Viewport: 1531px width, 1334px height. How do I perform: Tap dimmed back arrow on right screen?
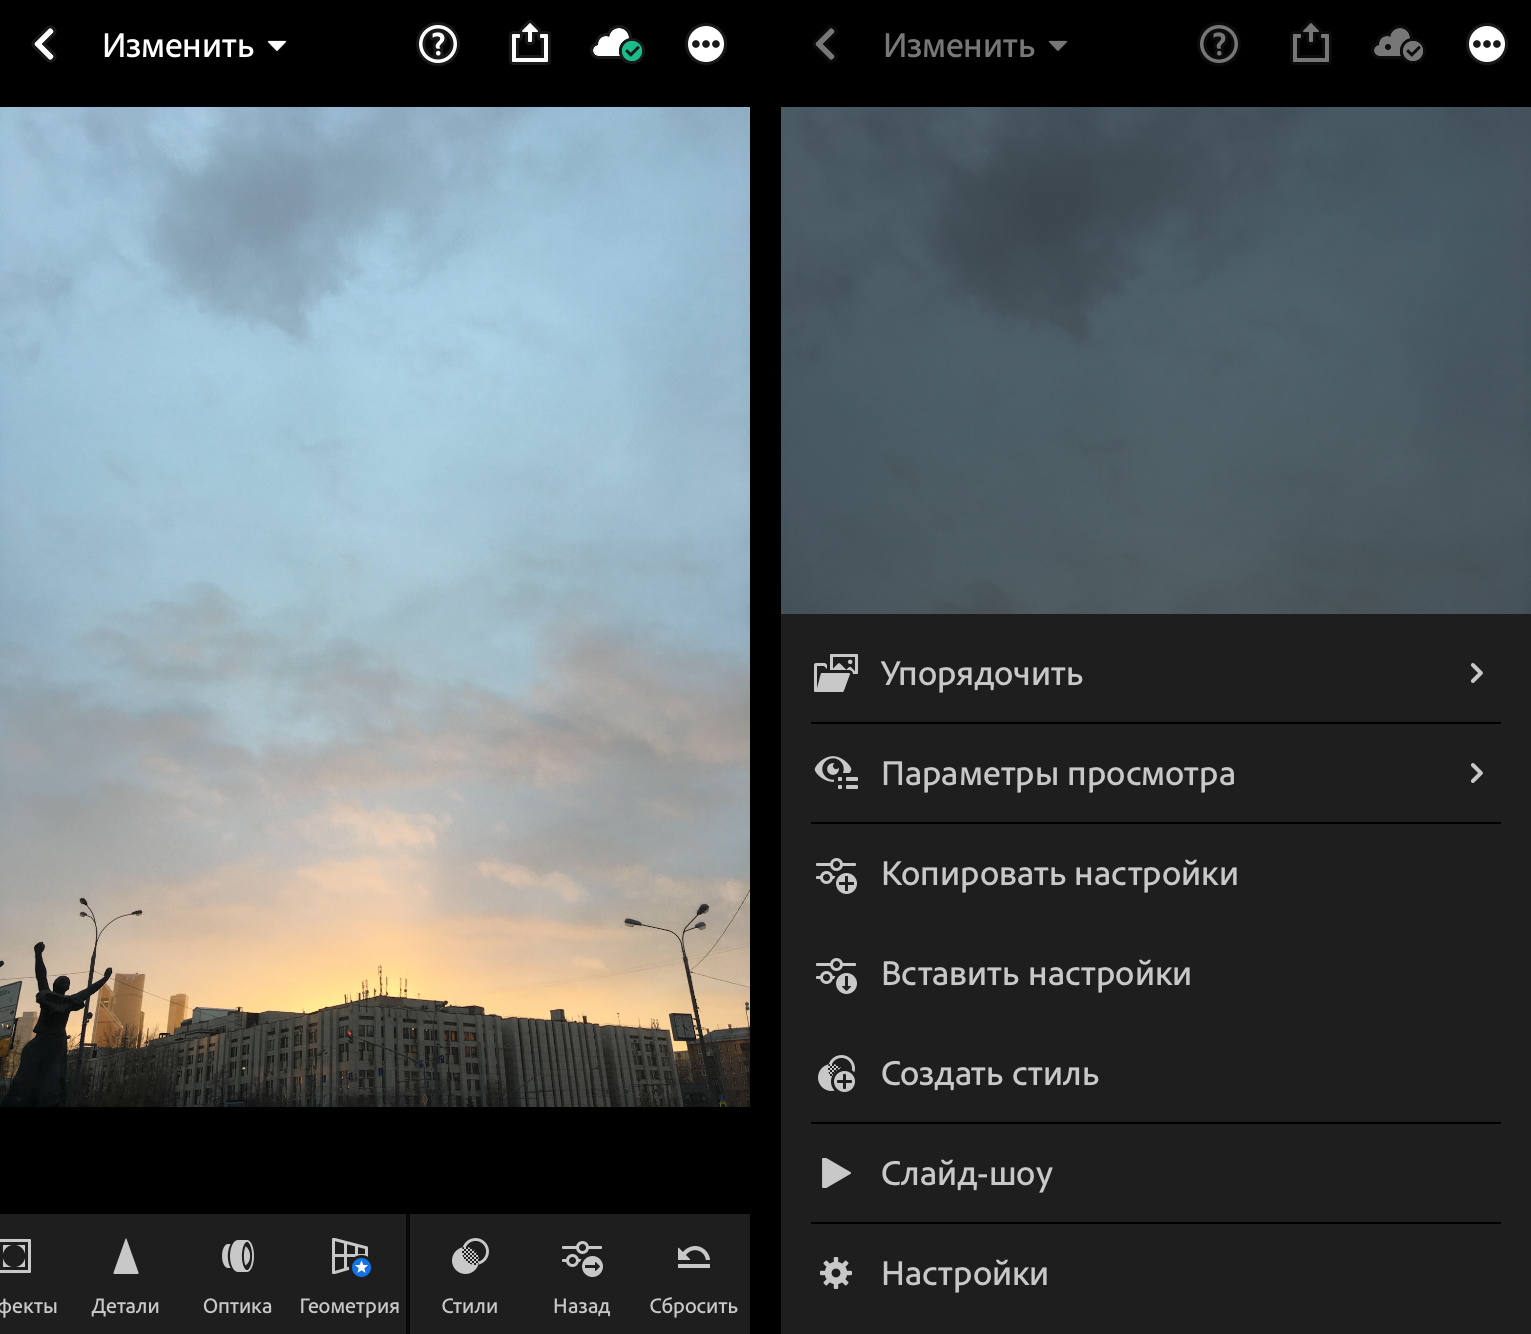[x=825, y=45]
